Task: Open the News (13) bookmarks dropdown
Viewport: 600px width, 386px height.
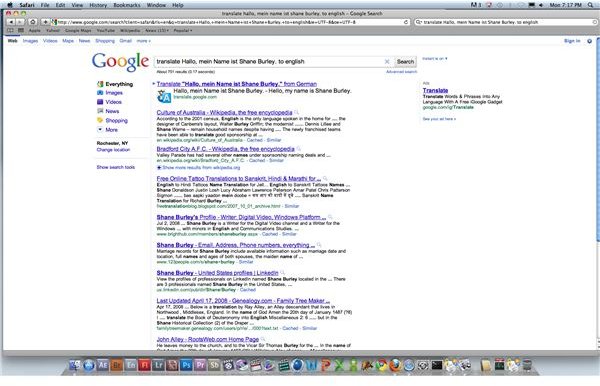Action: coord(157,30)
